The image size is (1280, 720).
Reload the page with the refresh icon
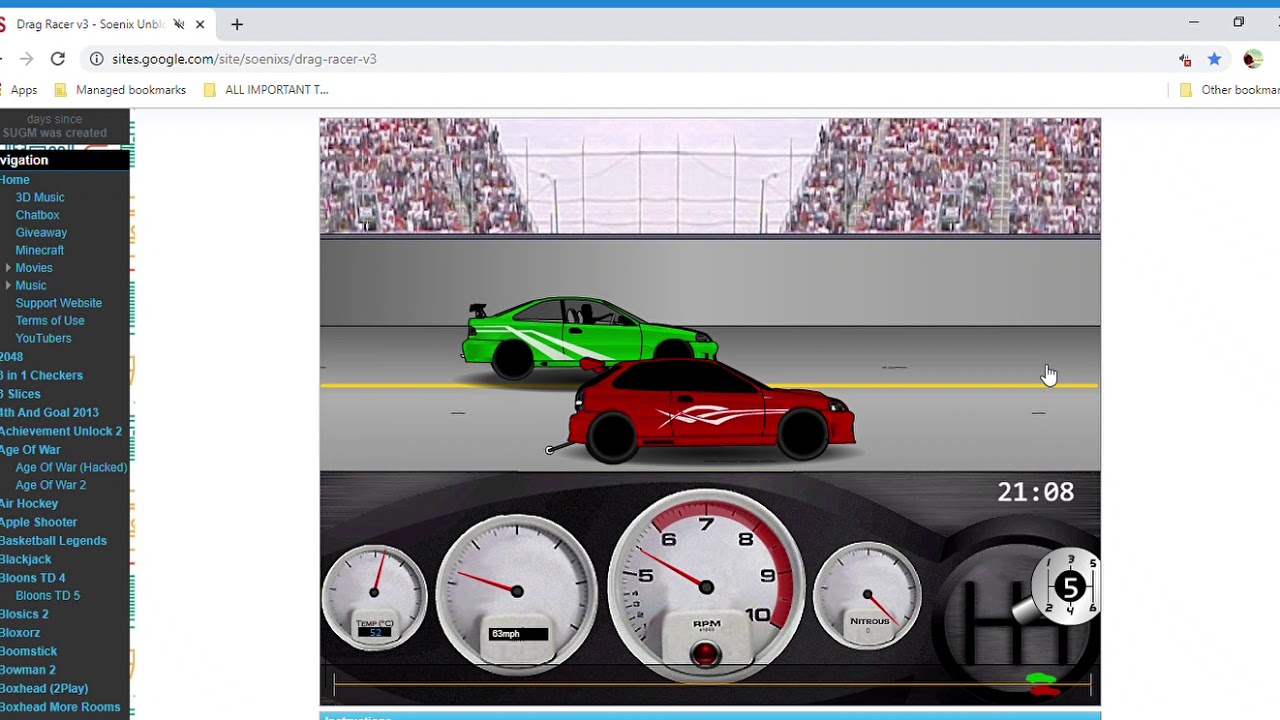click(58, 59)
